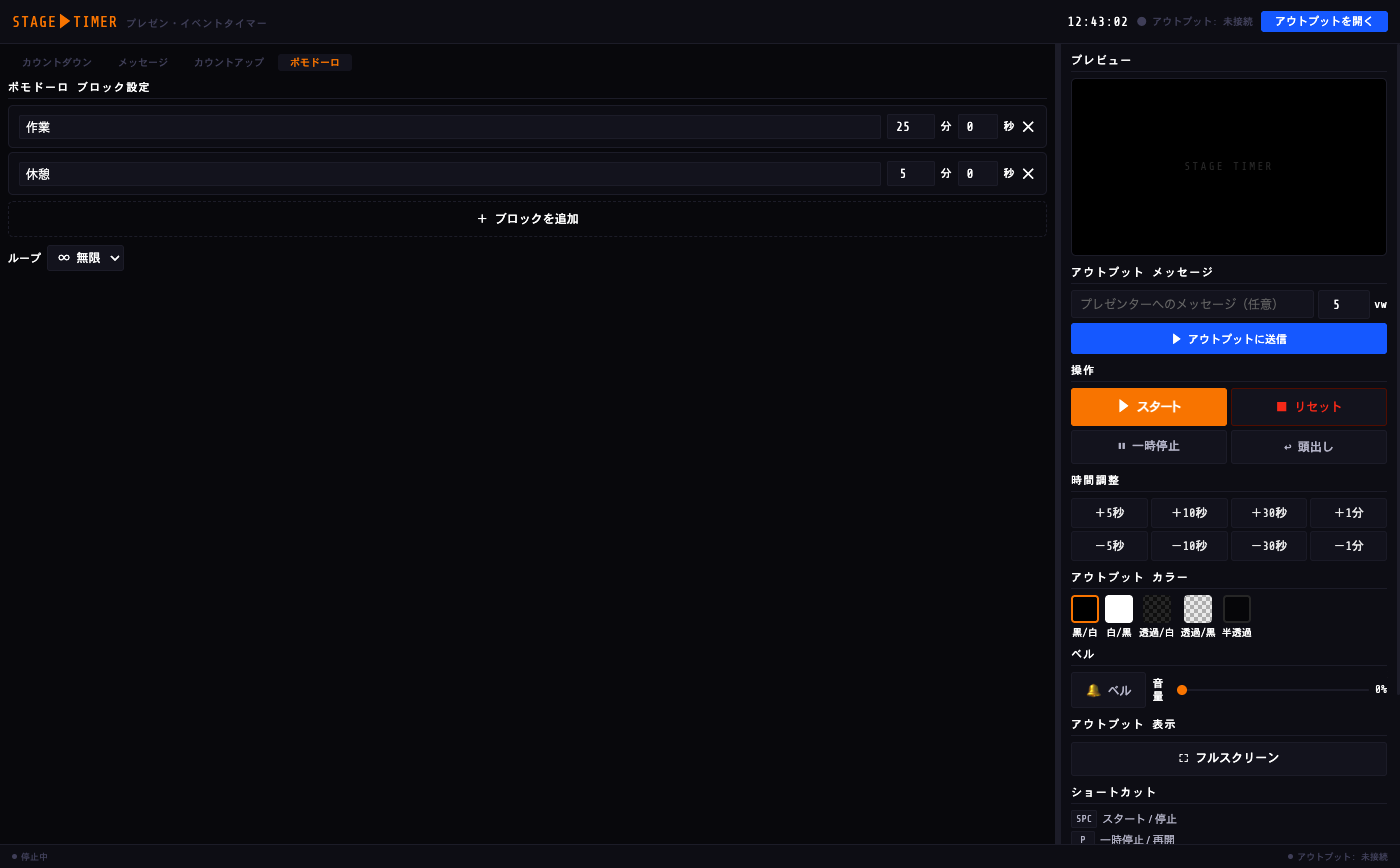Viewport: 1400px width, 868px height.
Task: Select the 白/黒 output color swatch
Action: coord(1119,609)
